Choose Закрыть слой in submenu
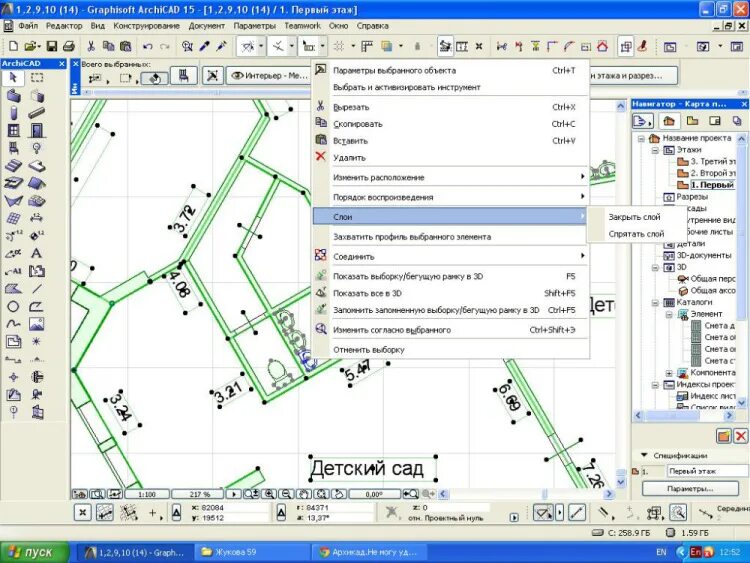 pos(634,217)
